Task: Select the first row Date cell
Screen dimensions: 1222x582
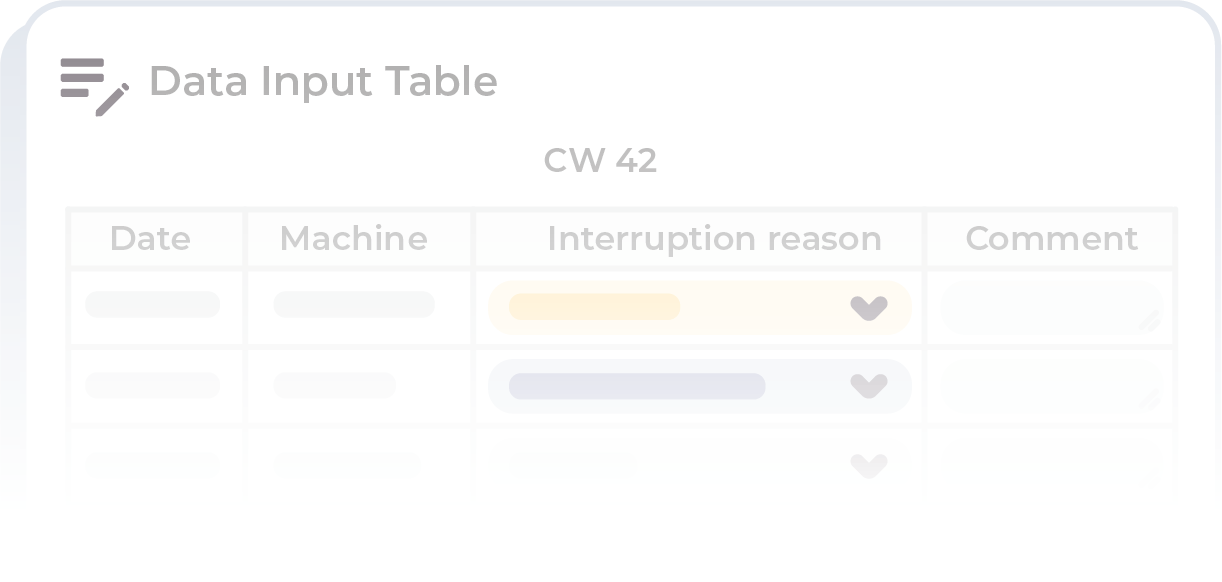Action: pos(152,305)
